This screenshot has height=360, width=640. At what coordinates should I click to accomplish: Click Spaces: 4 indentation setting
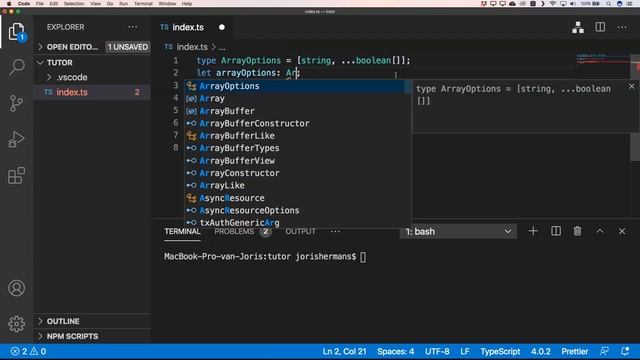[396, 351]
